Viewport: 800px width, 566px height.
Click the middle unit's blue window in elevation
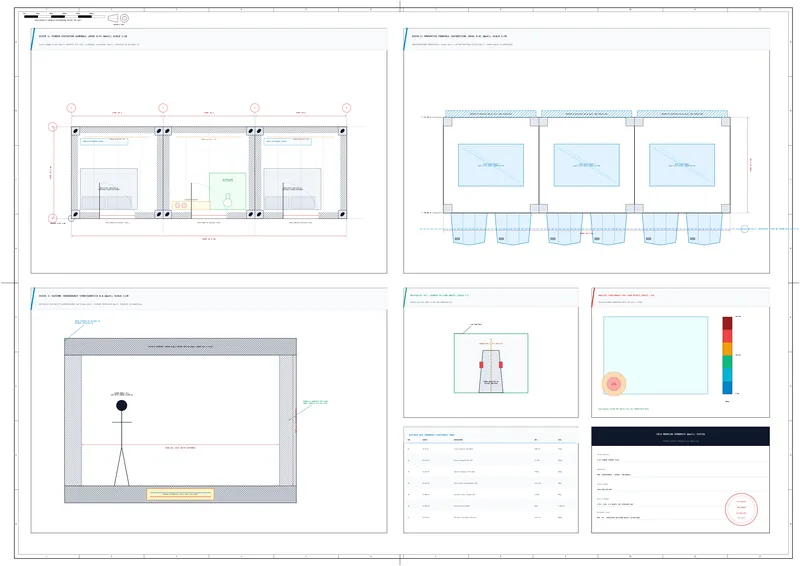click(x=587, y=165)
